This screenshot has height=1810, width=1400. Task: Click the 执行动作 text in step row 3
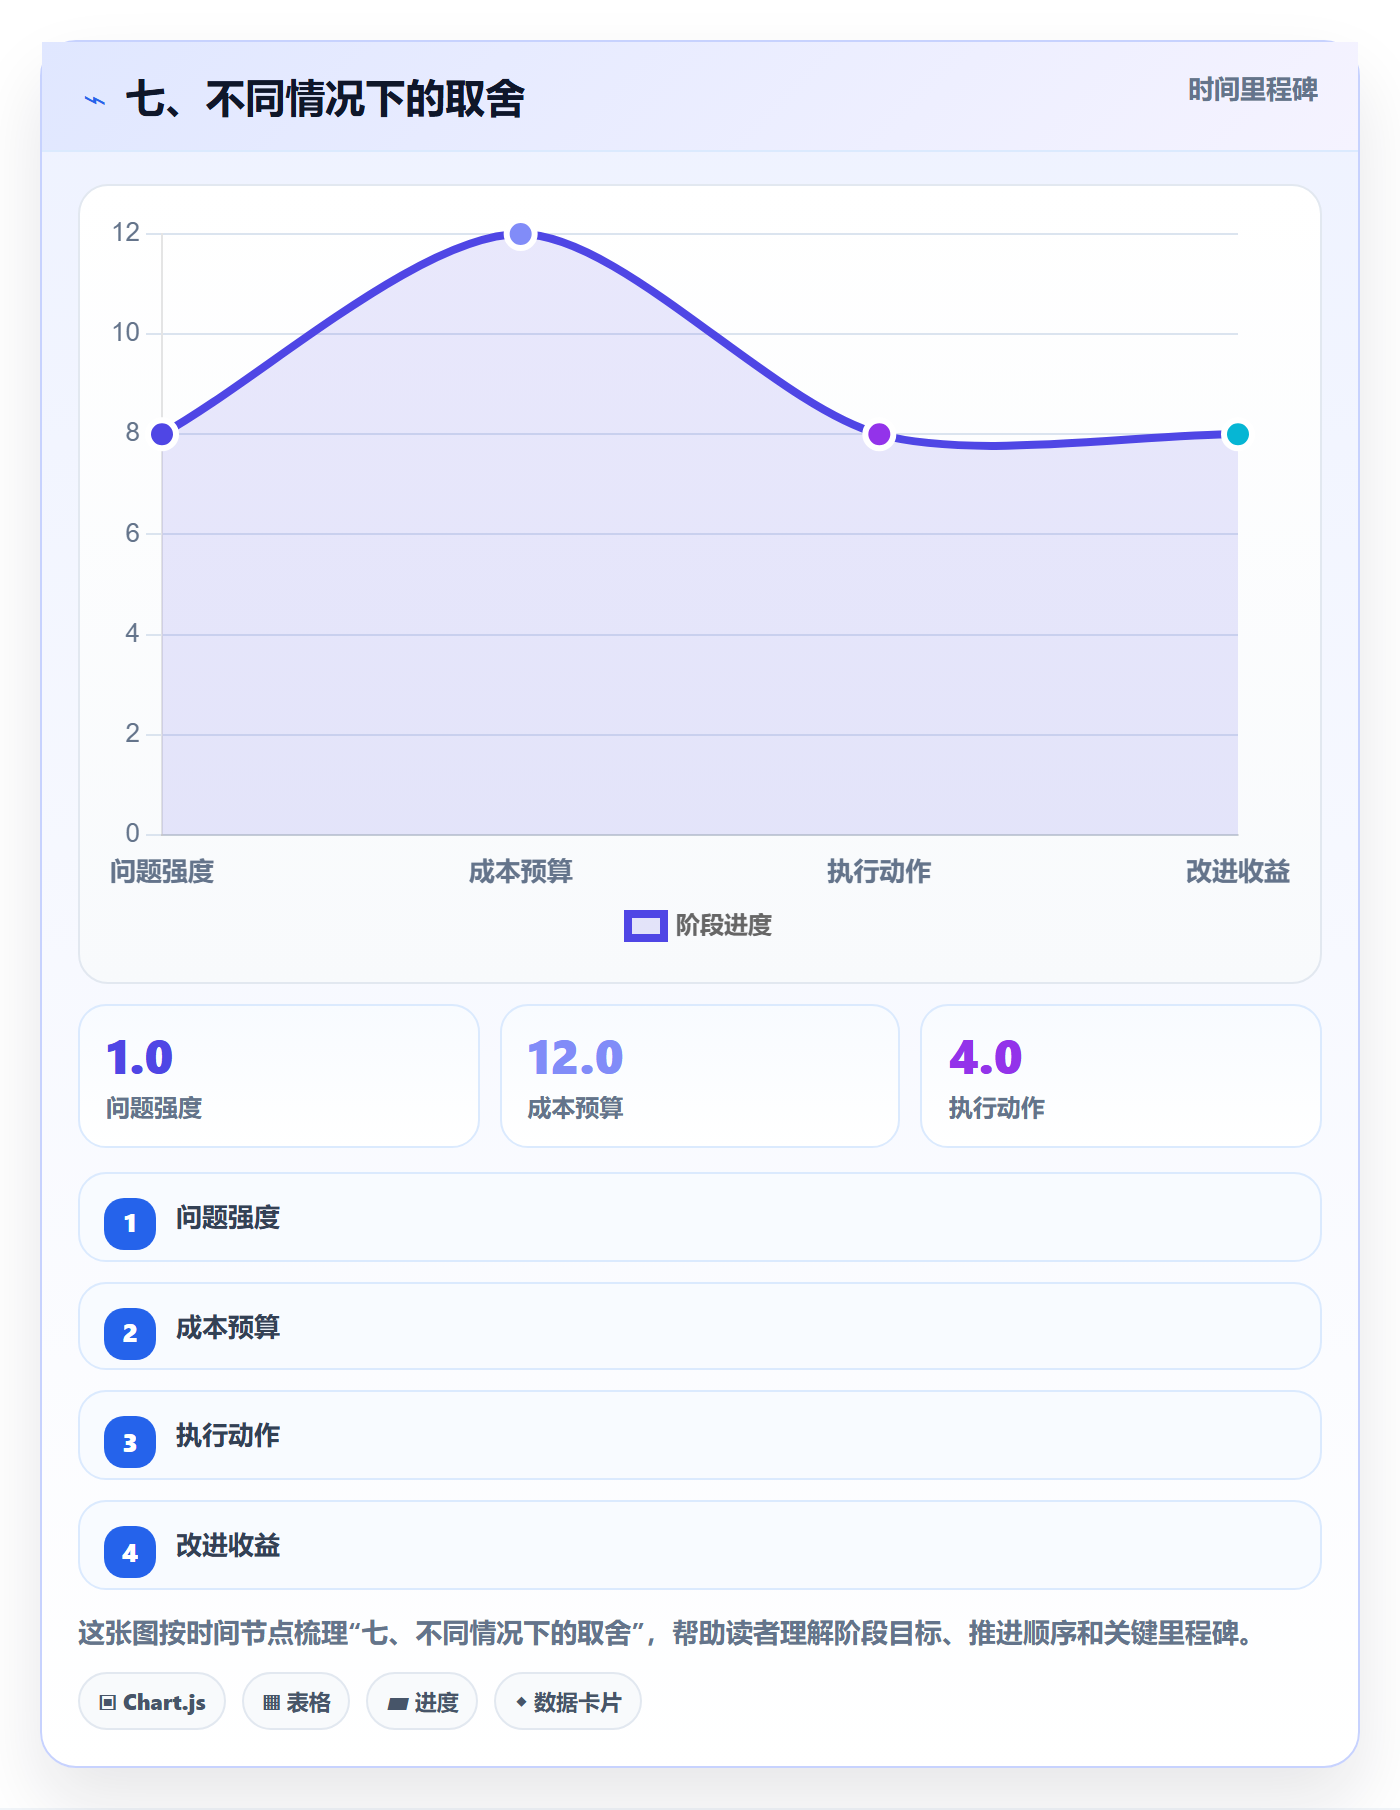click(x=228, y=1436)
